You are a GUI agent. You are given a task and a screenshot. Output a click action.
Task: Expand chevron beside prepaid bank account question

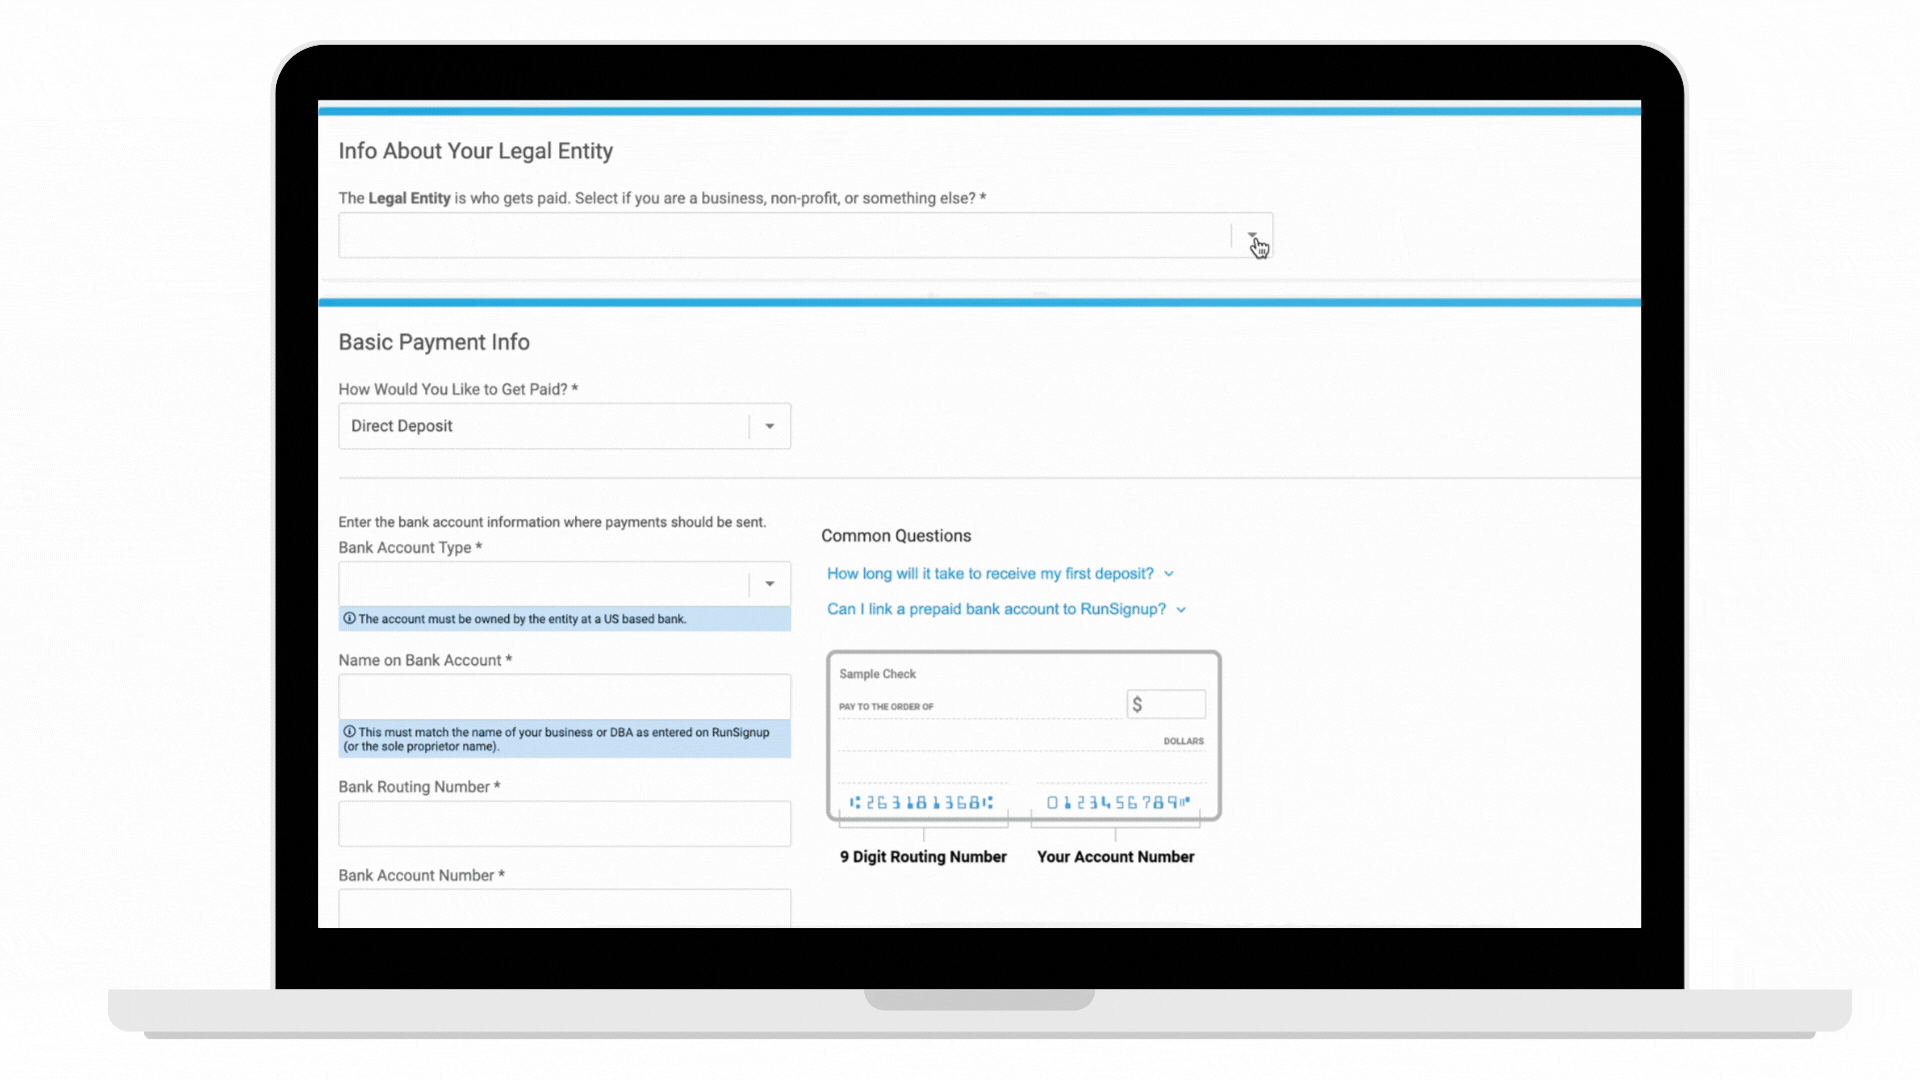pyautogui.click(x=1181, y=609)
